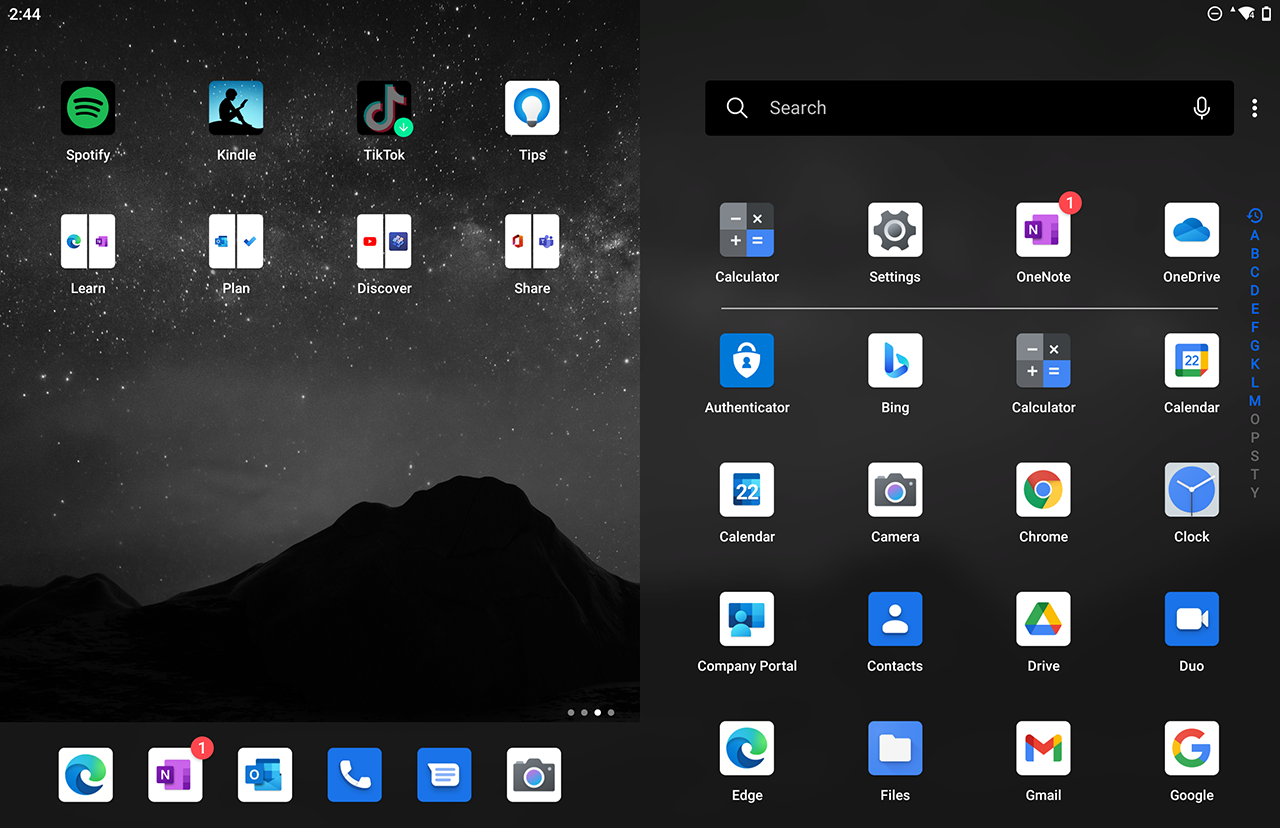Jump to letter C in index

pyautogui.click(x=1255, y=272)
